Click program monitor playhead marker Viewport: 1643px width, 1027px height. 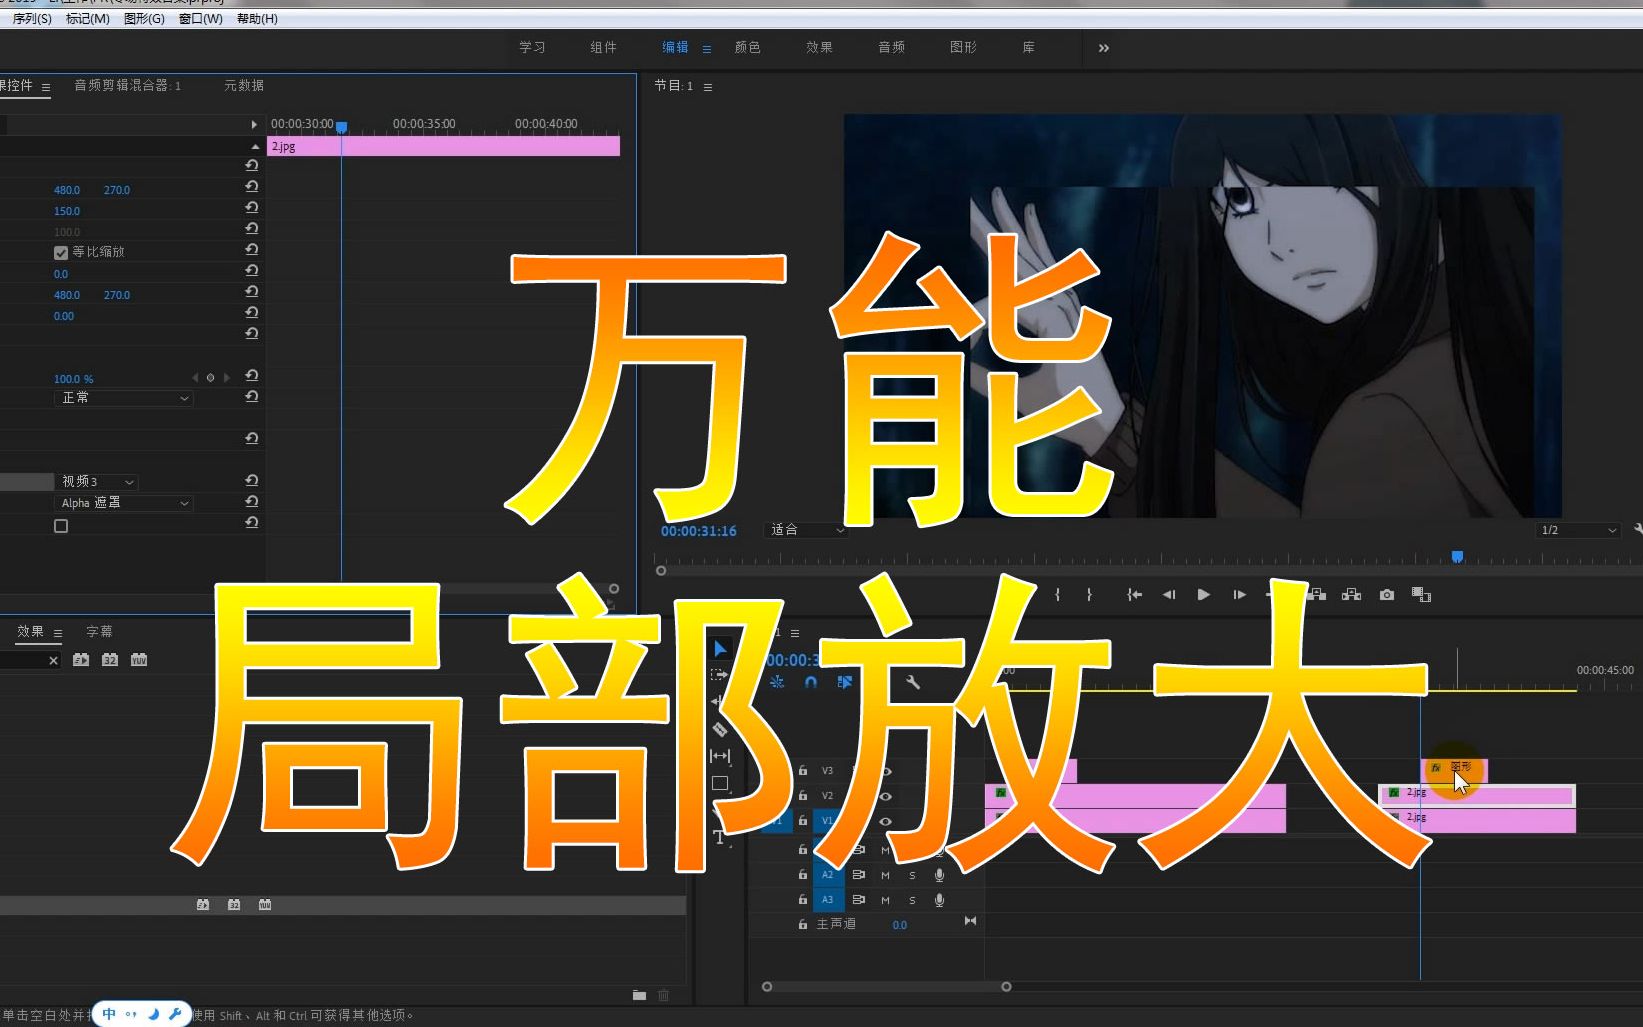(1458, 556)
